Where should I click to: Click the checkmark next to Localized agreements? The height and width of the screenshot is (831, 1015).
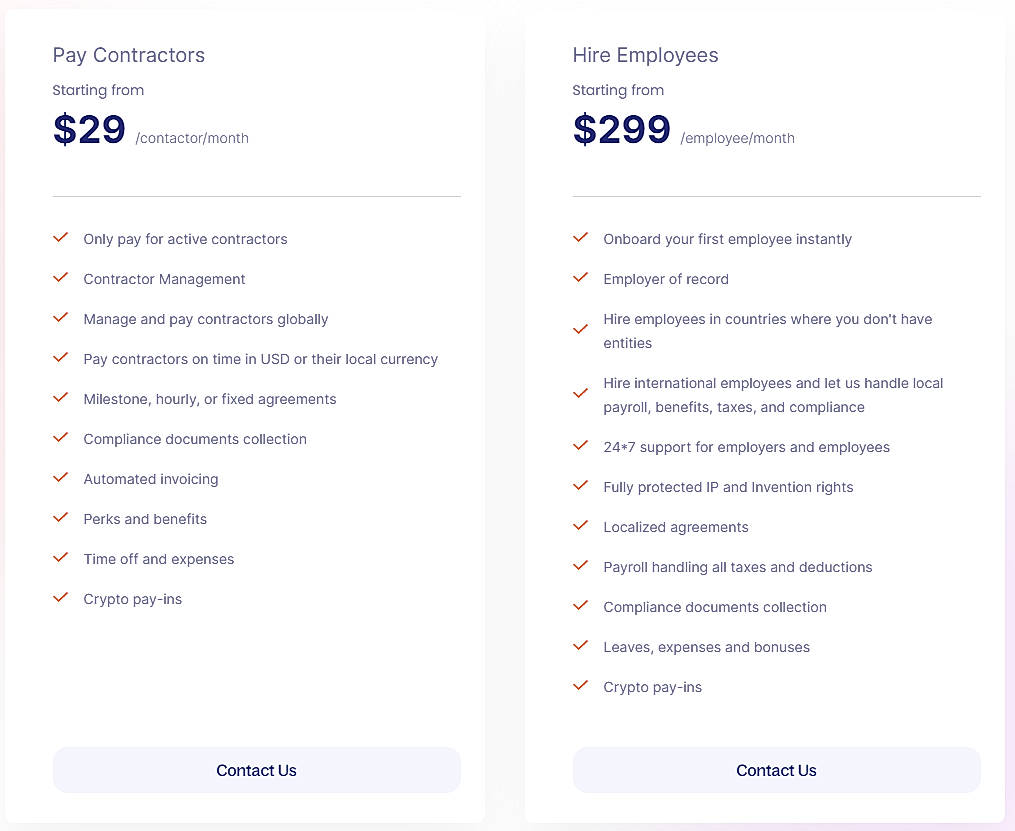pos(580,526)
